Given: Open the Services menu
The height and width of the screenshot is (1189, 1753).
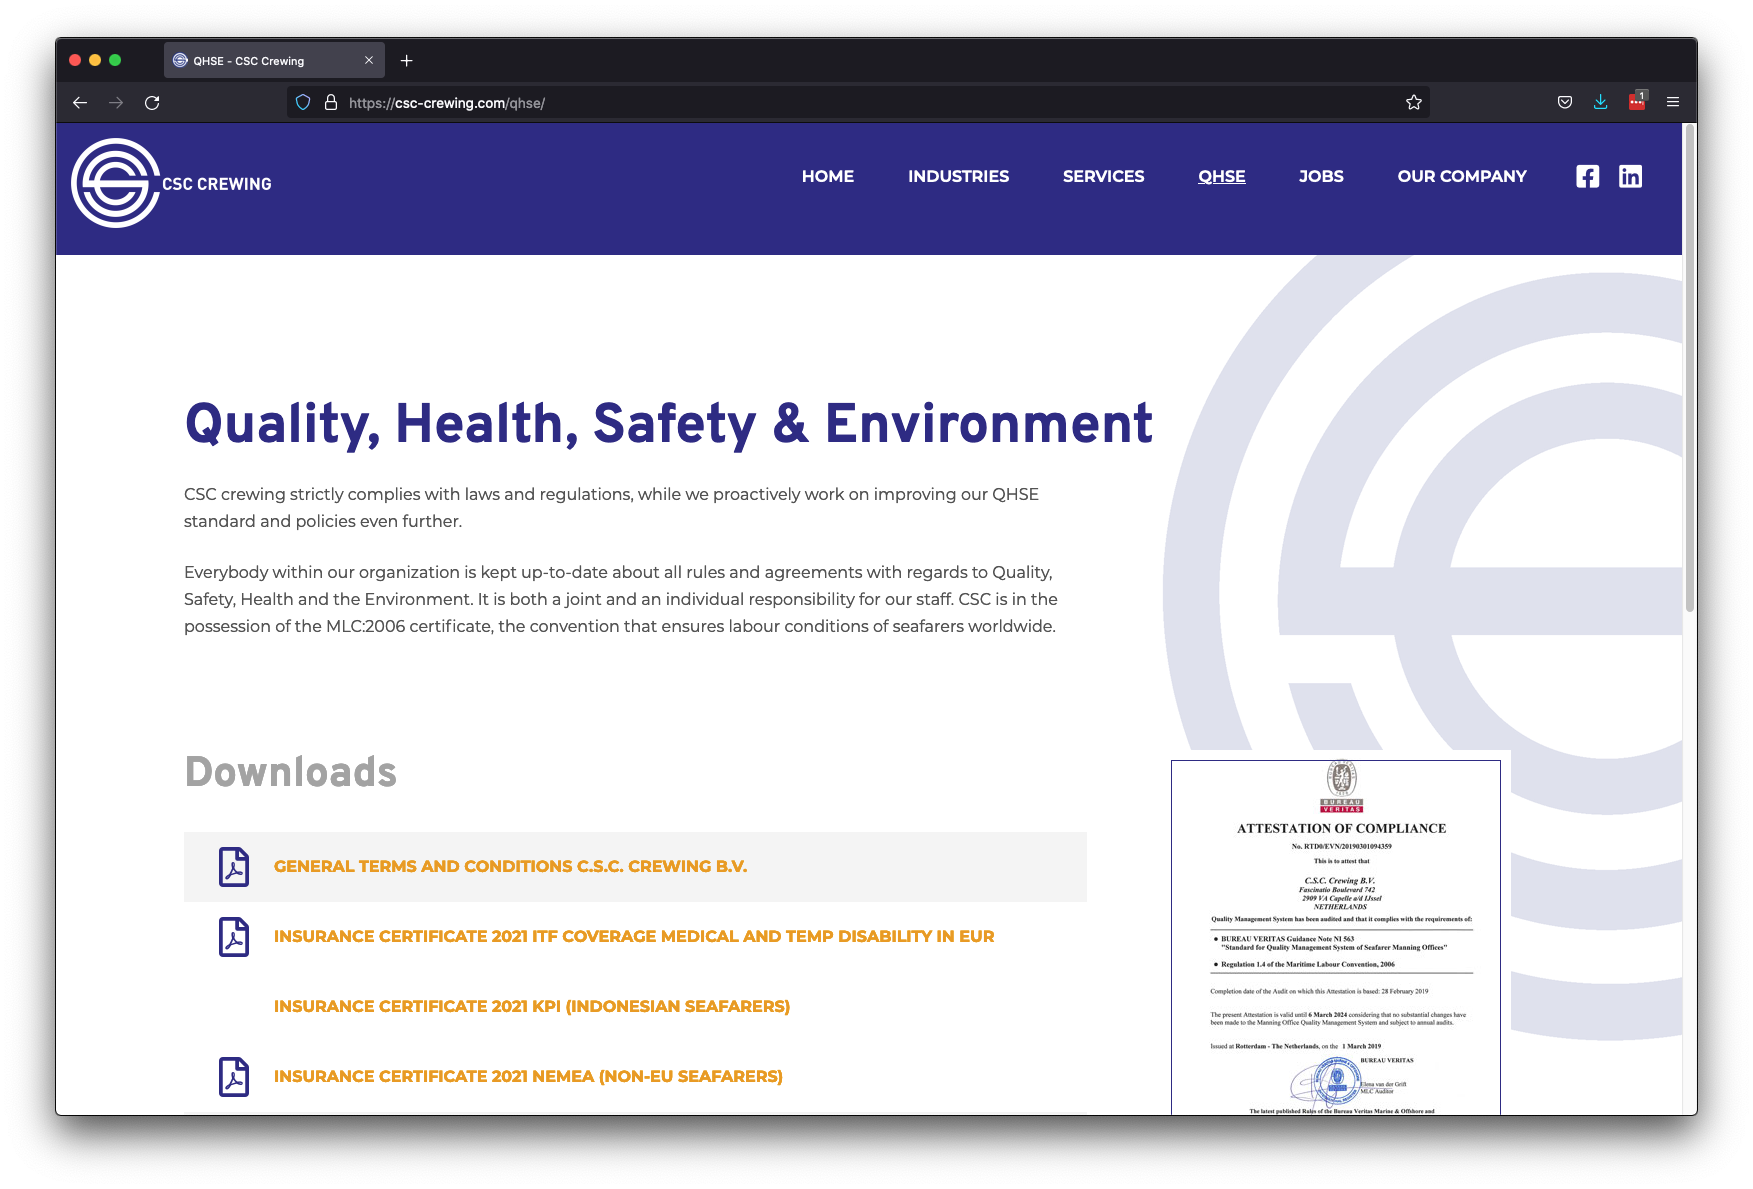Looking at the screenshot, I should coord(1103,176).
